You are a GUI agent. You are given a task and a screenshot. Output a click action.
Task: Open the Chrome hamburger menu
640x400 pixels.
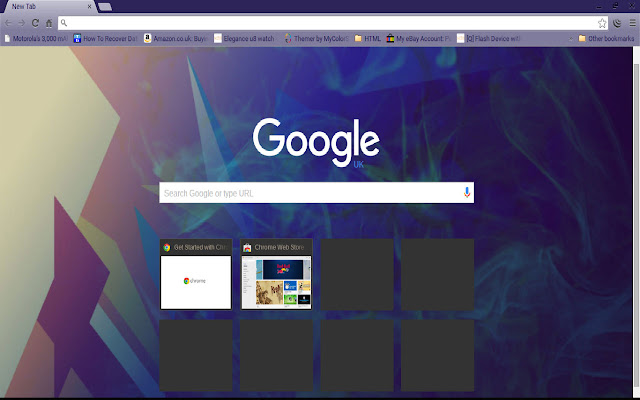[632, 23]
